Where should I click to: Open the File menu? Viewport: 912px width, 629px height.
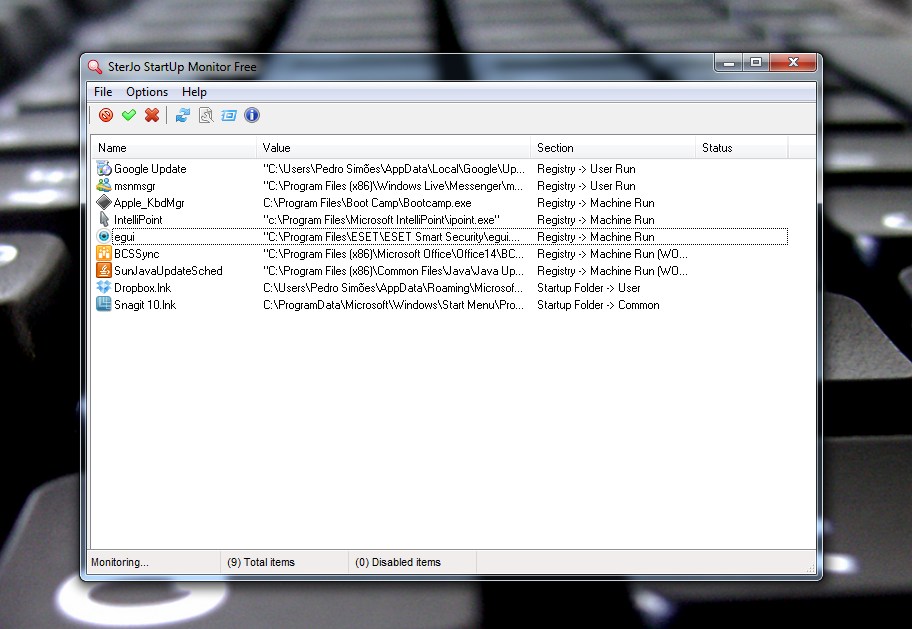coord(103,92)
